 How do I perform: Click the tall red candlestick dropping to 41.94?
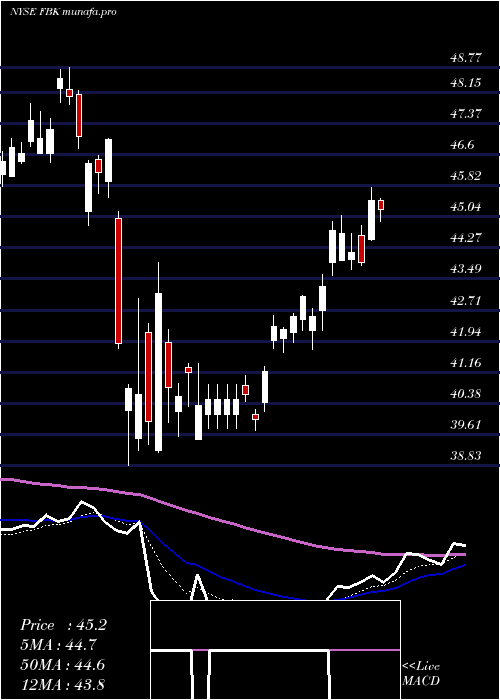(x=118, y=280)
